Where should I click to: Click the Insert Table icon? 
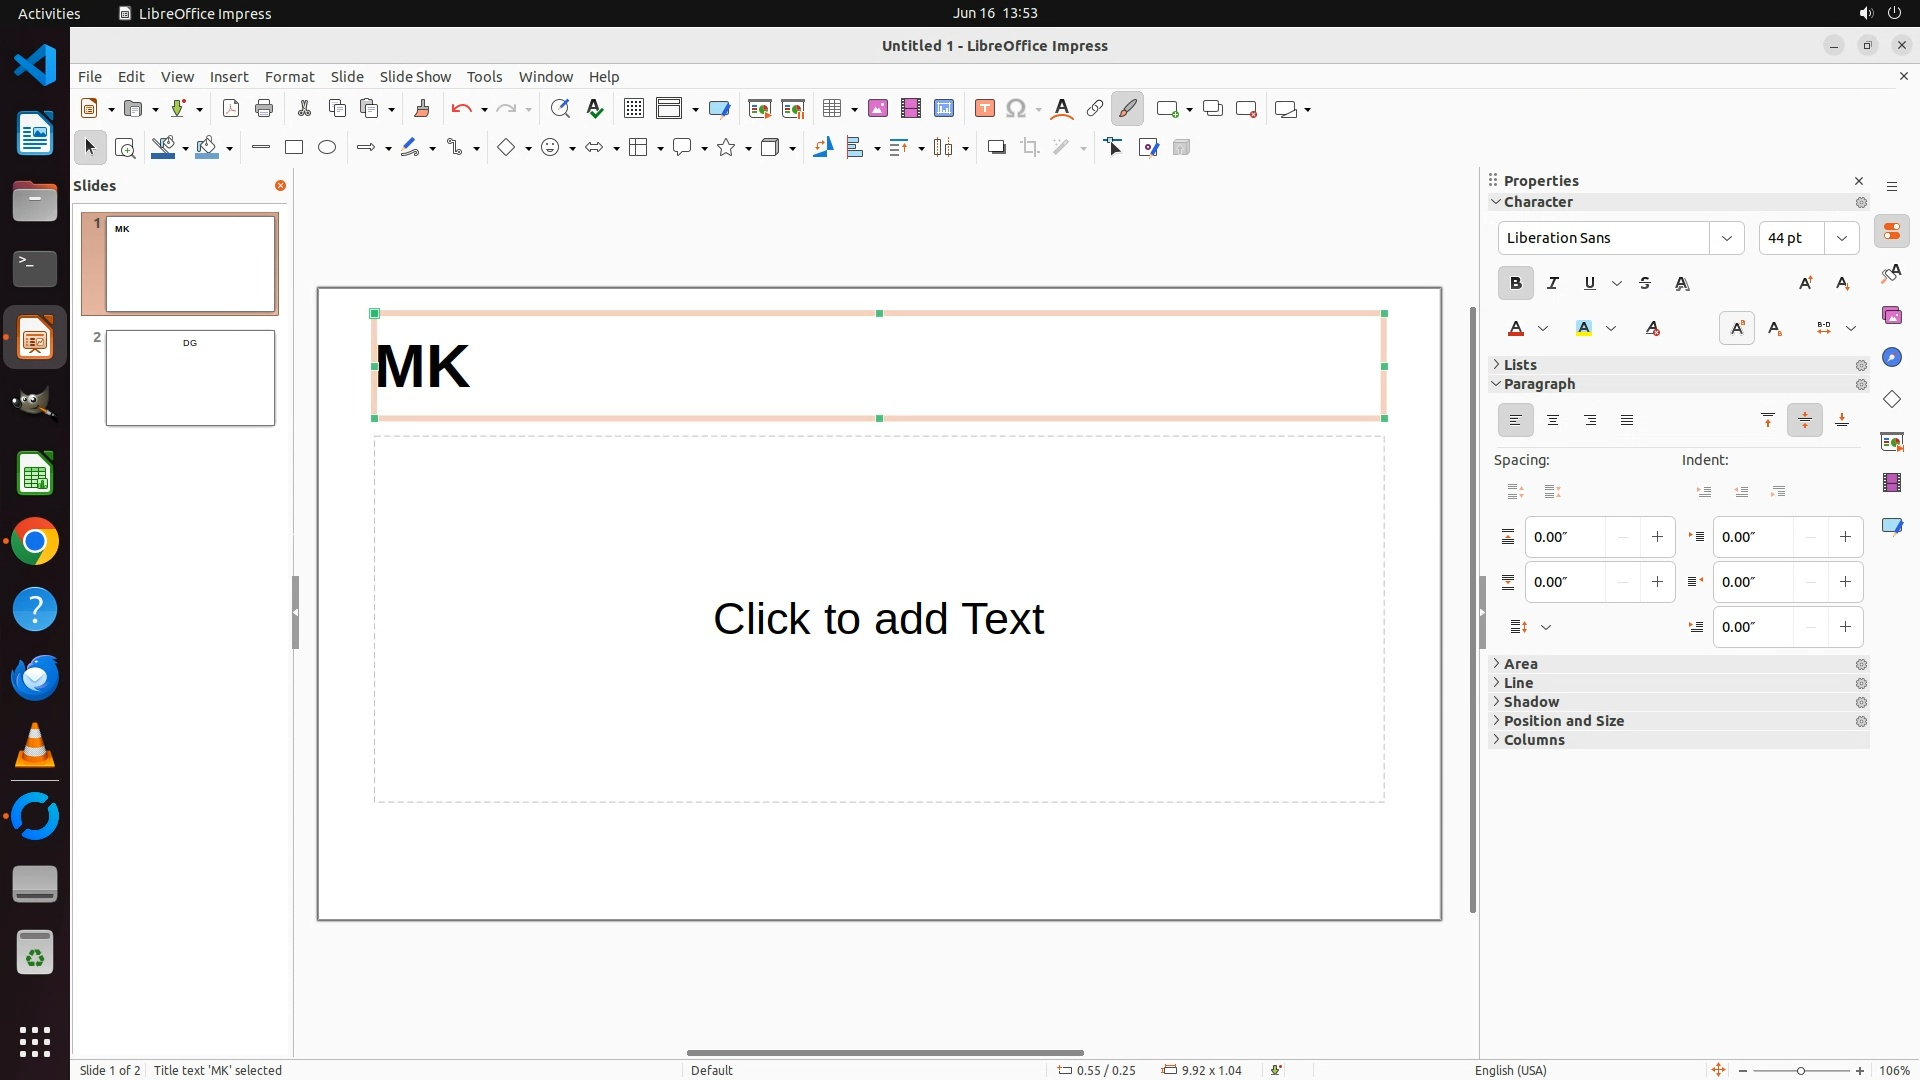point(831,109)
